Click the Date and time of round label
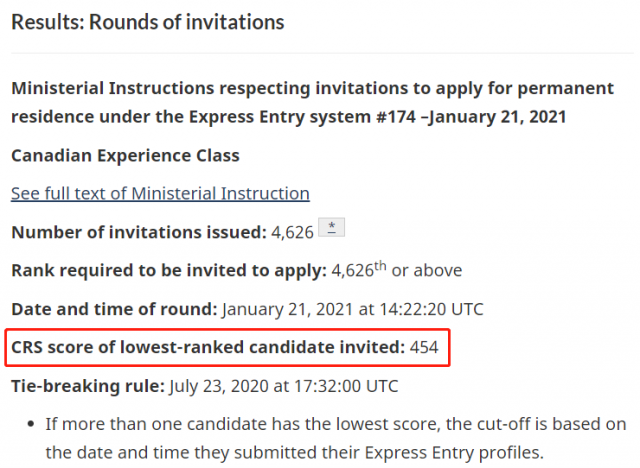 (114, 309)
